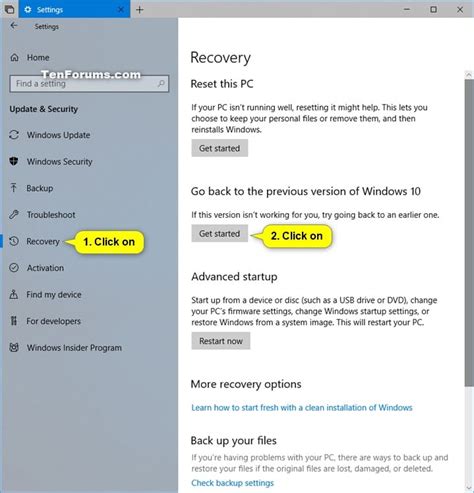
Task: Open the Troubleshoot page
Action: (51, 215)
